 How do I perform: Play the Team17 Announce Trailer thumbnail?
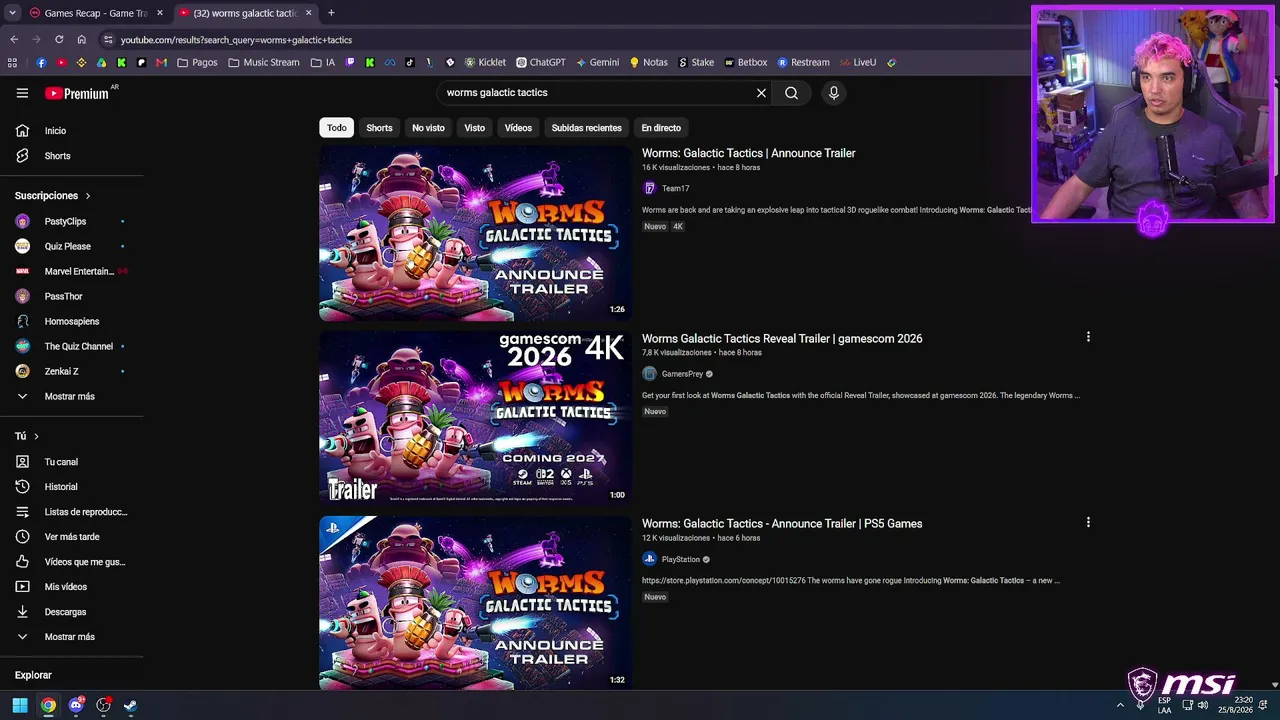(475, 233)
